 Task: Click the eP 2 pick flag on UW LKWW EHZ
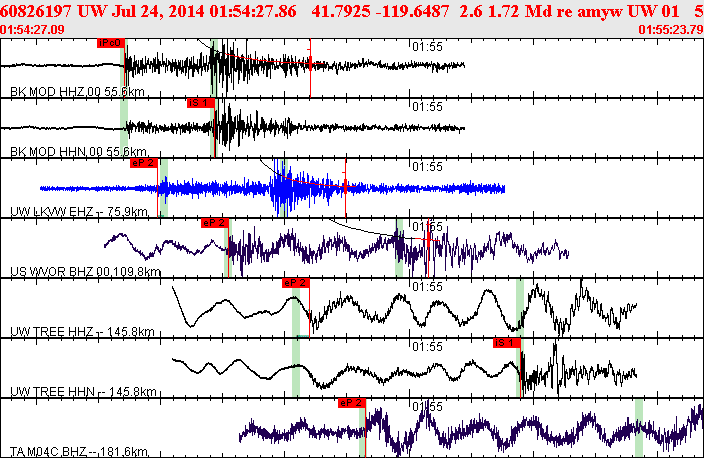(x=144, y=163)
